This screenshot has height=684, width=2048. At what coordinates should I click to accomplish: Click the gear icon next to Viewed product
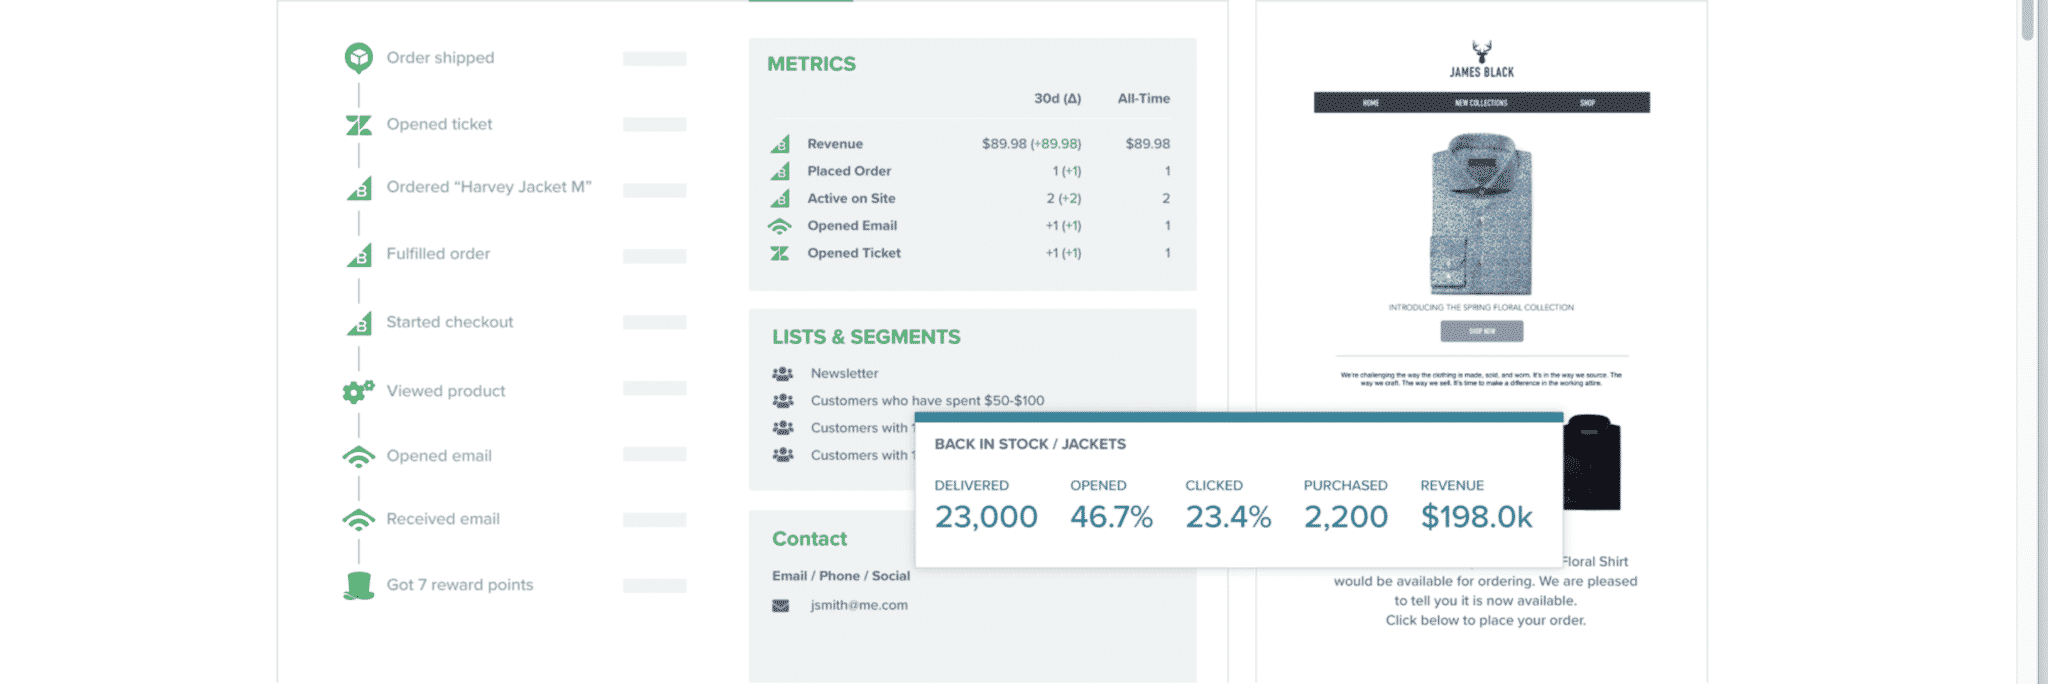358,391
